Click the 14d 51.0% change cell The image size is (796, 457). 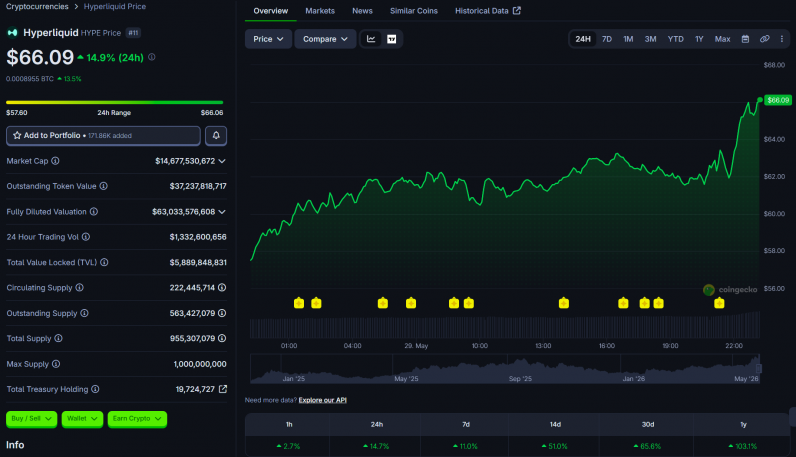click(x=554, y=446)
